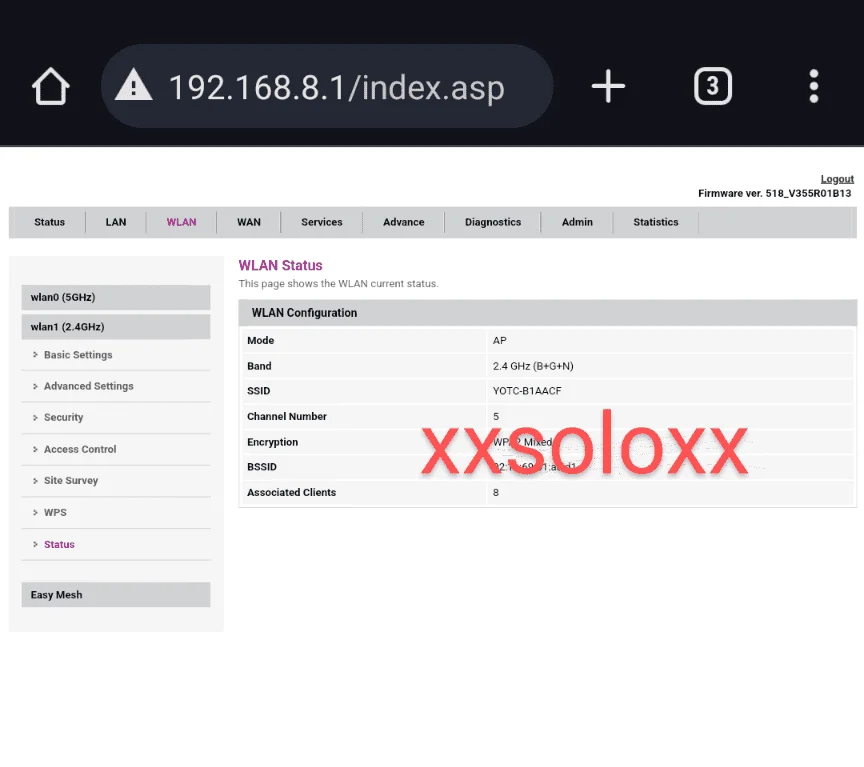Screen dimensions: 864x767
Task: Click the BSSID row label
Action: (262, 467)
